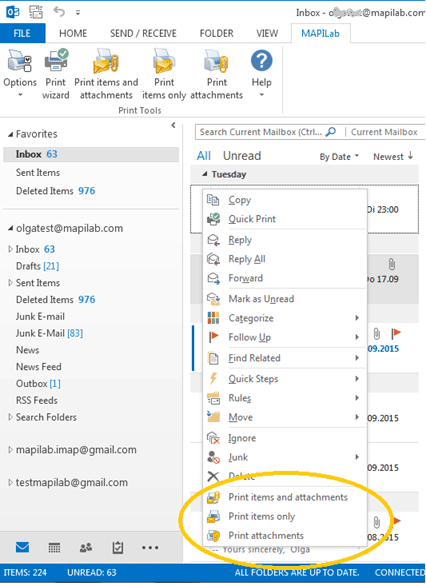Switch to the HOME tab
This screenshot has height=586, width=426.
(x=73, y=33)
